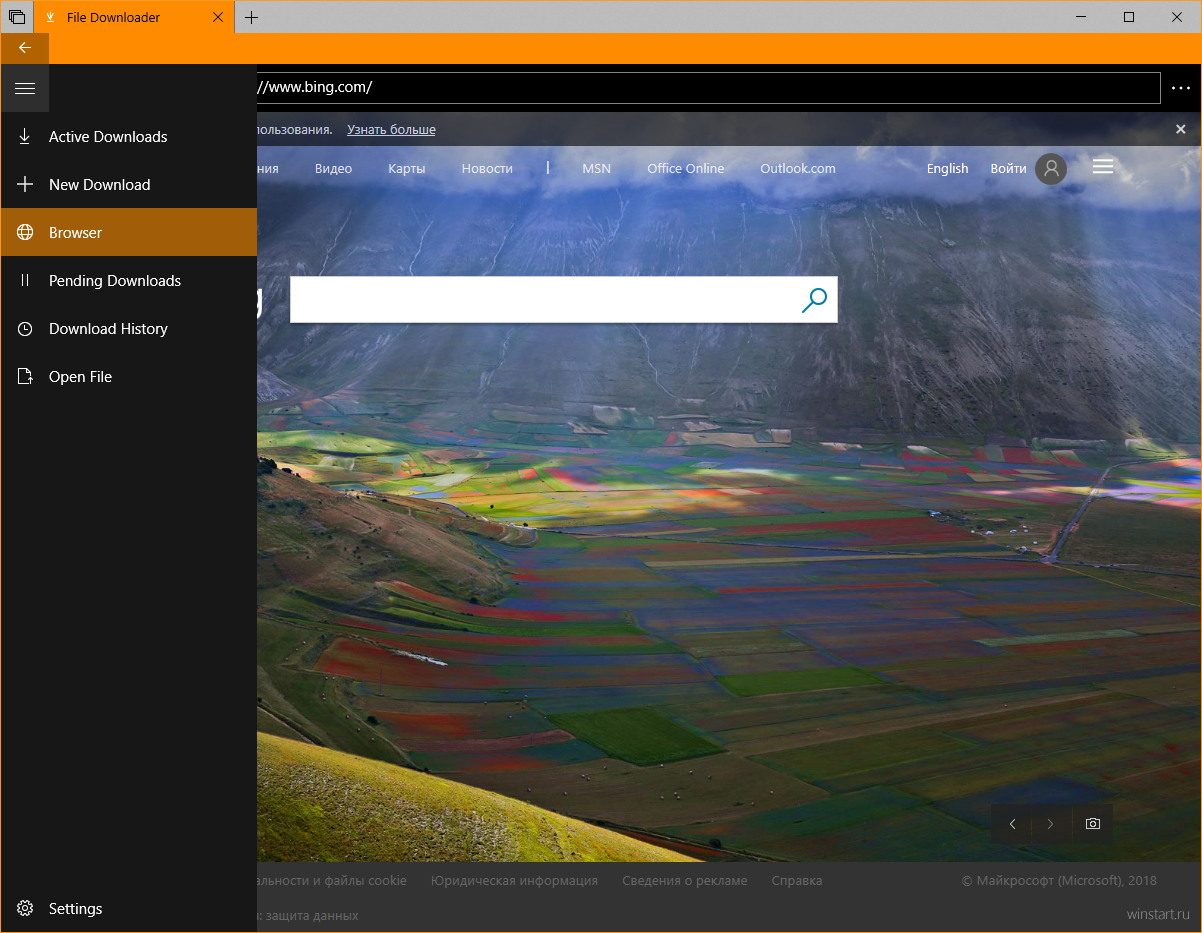Maximize the File Downloader window

(1128, 17)
